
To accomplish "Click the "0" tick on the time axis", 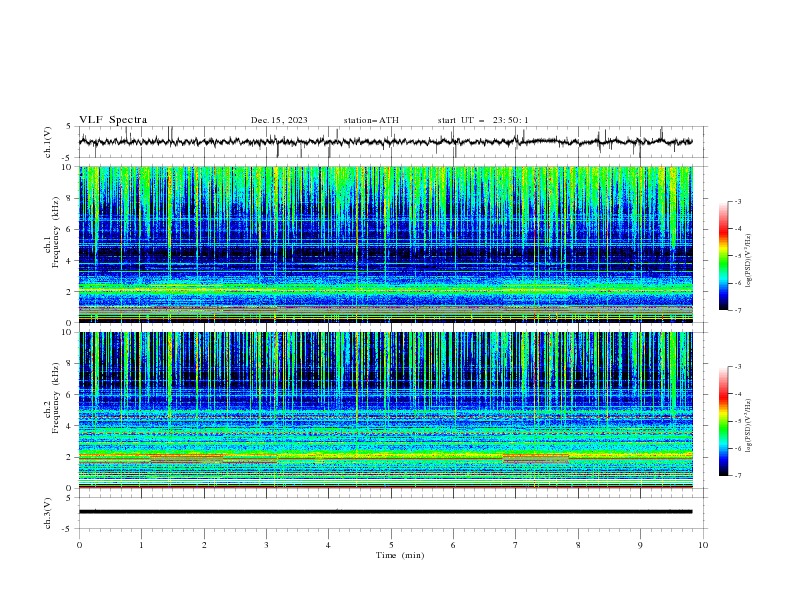I will click(x=79, y=545).
